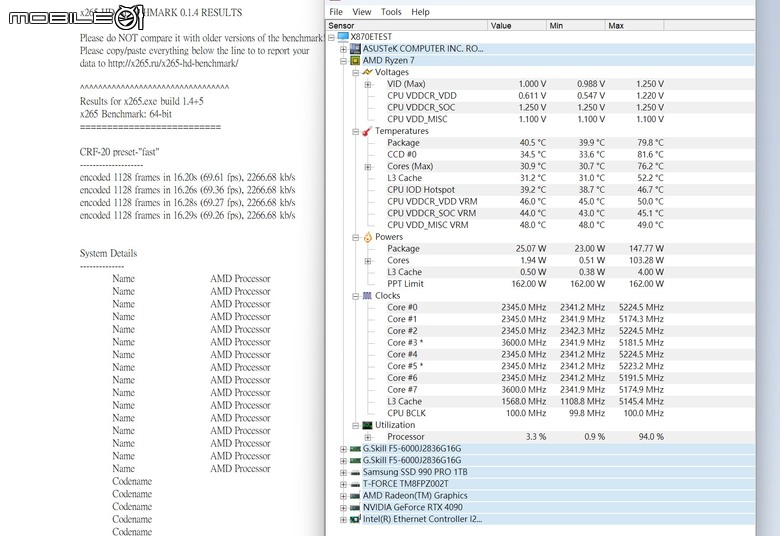The height and width of the screenshot is (536, 780).
Task: Select the Core #3 * clock row
Action: (x=525, y=343)
